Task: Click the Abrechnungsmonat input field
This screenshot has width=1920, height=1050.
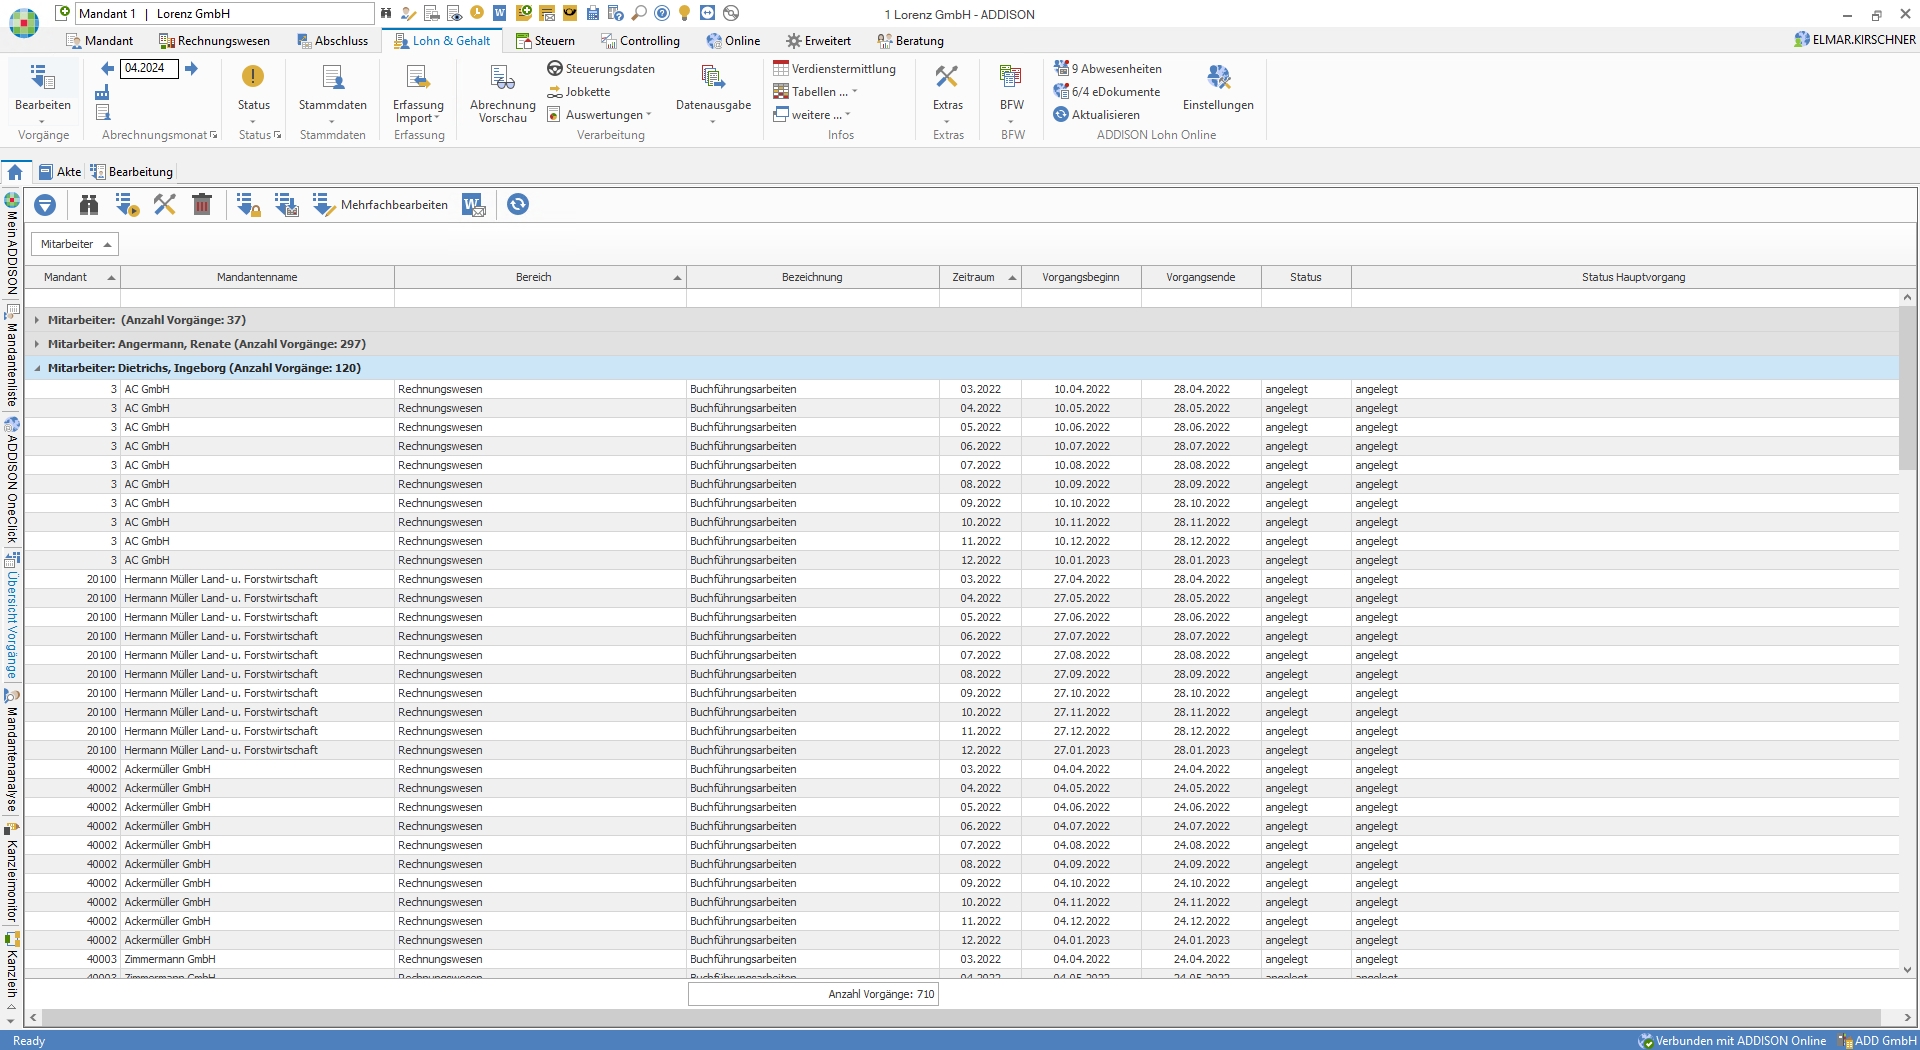Action: pos(148,68)
